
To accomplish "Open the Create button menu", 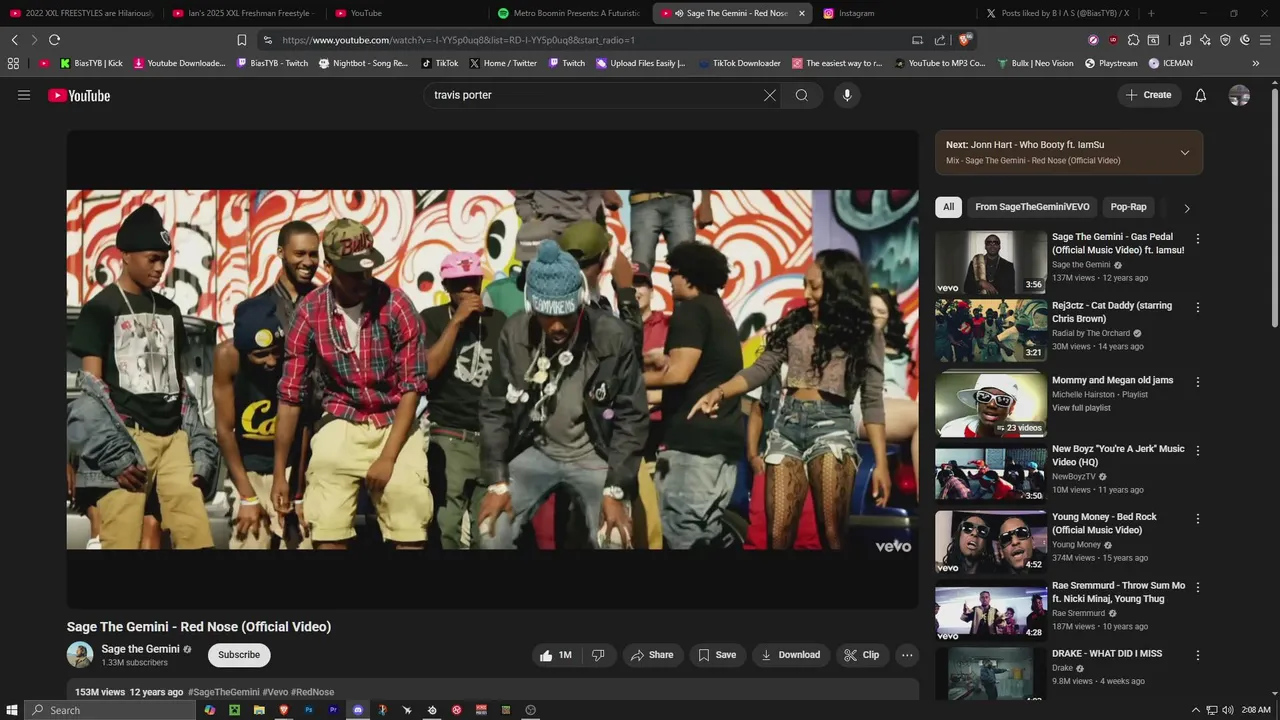I will (x=1148, y=95).
